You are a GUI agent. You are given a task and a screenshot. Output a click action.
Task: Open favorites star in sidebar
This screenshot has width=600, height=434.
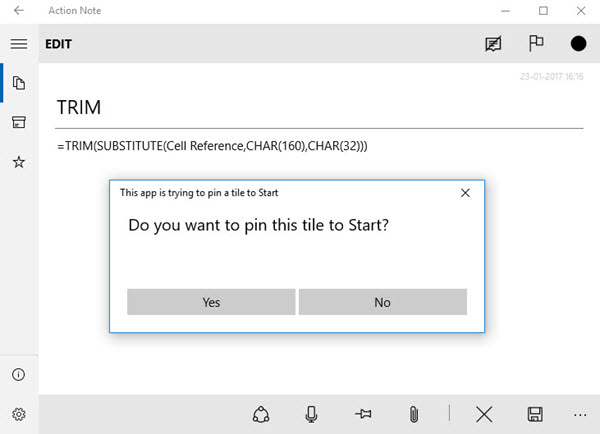point(19,162)
